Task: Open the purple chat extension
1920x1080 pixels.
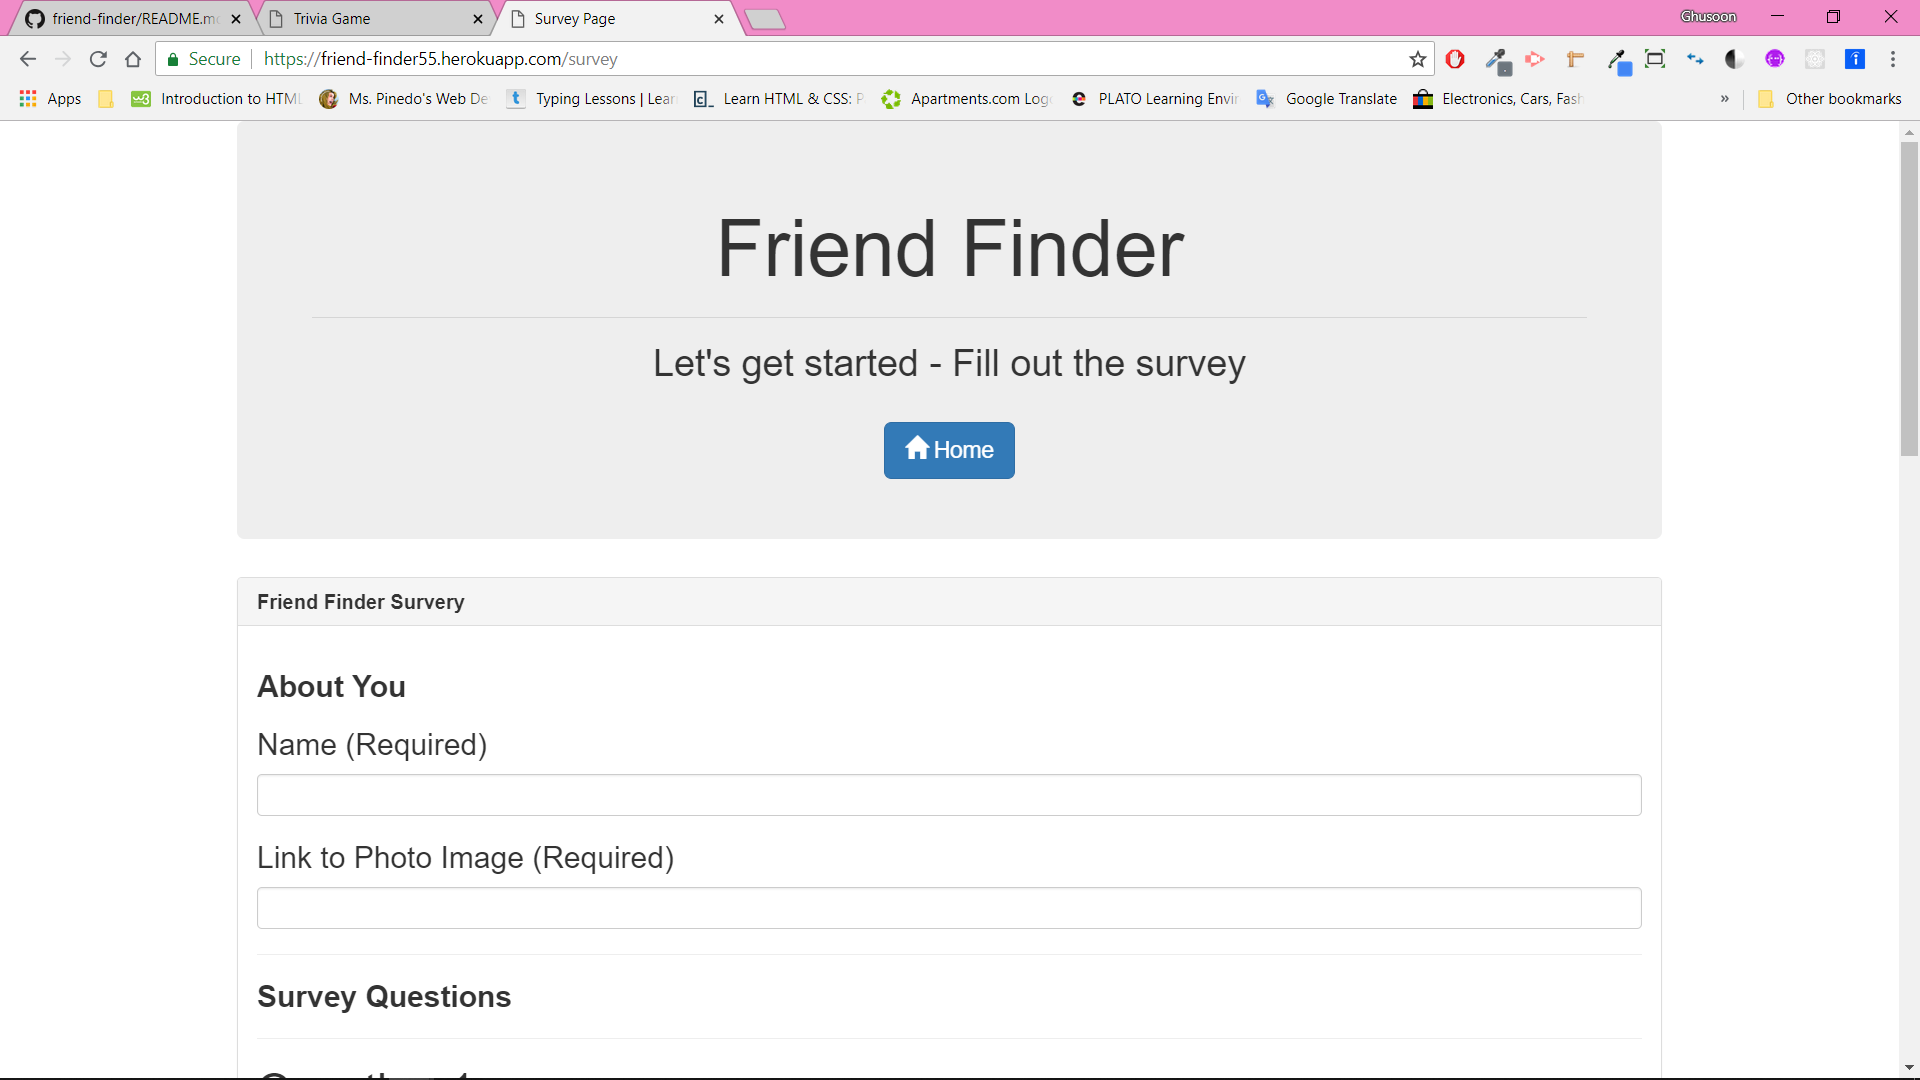Action: 1776,59
